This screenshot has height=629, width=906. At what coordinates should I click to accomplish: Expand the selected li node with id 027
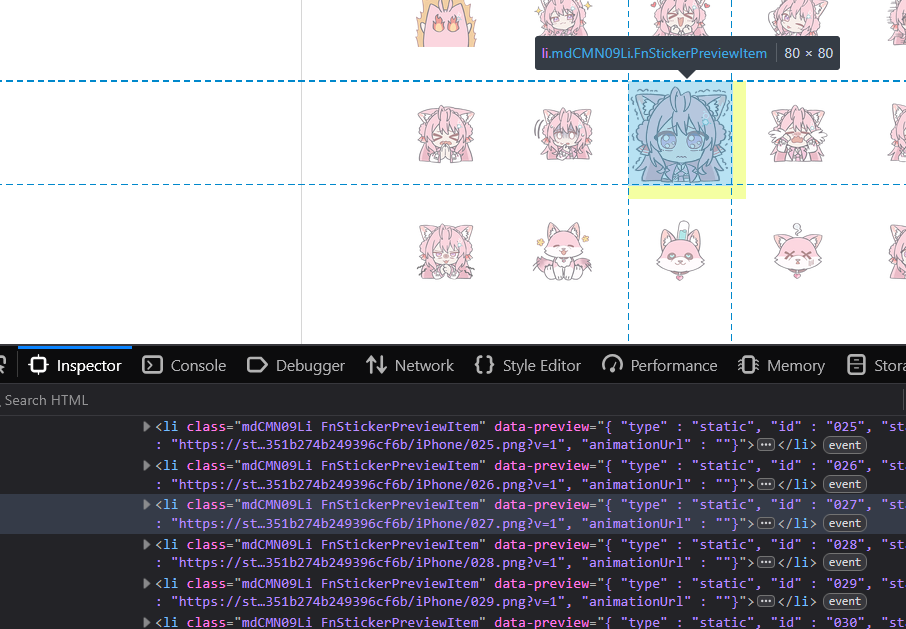(x=147, y=505)
